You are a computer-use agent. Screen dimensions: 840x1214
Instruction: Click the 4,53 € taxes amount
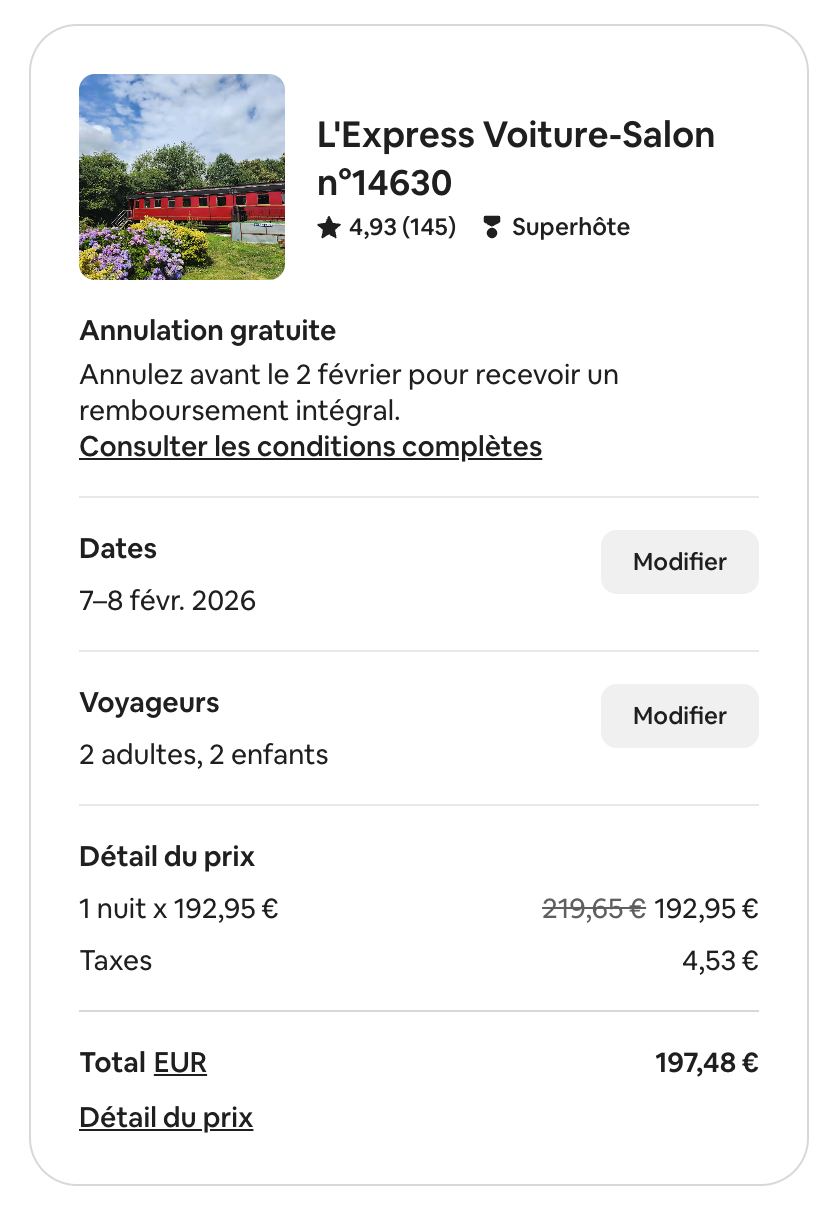coord(719,961)
